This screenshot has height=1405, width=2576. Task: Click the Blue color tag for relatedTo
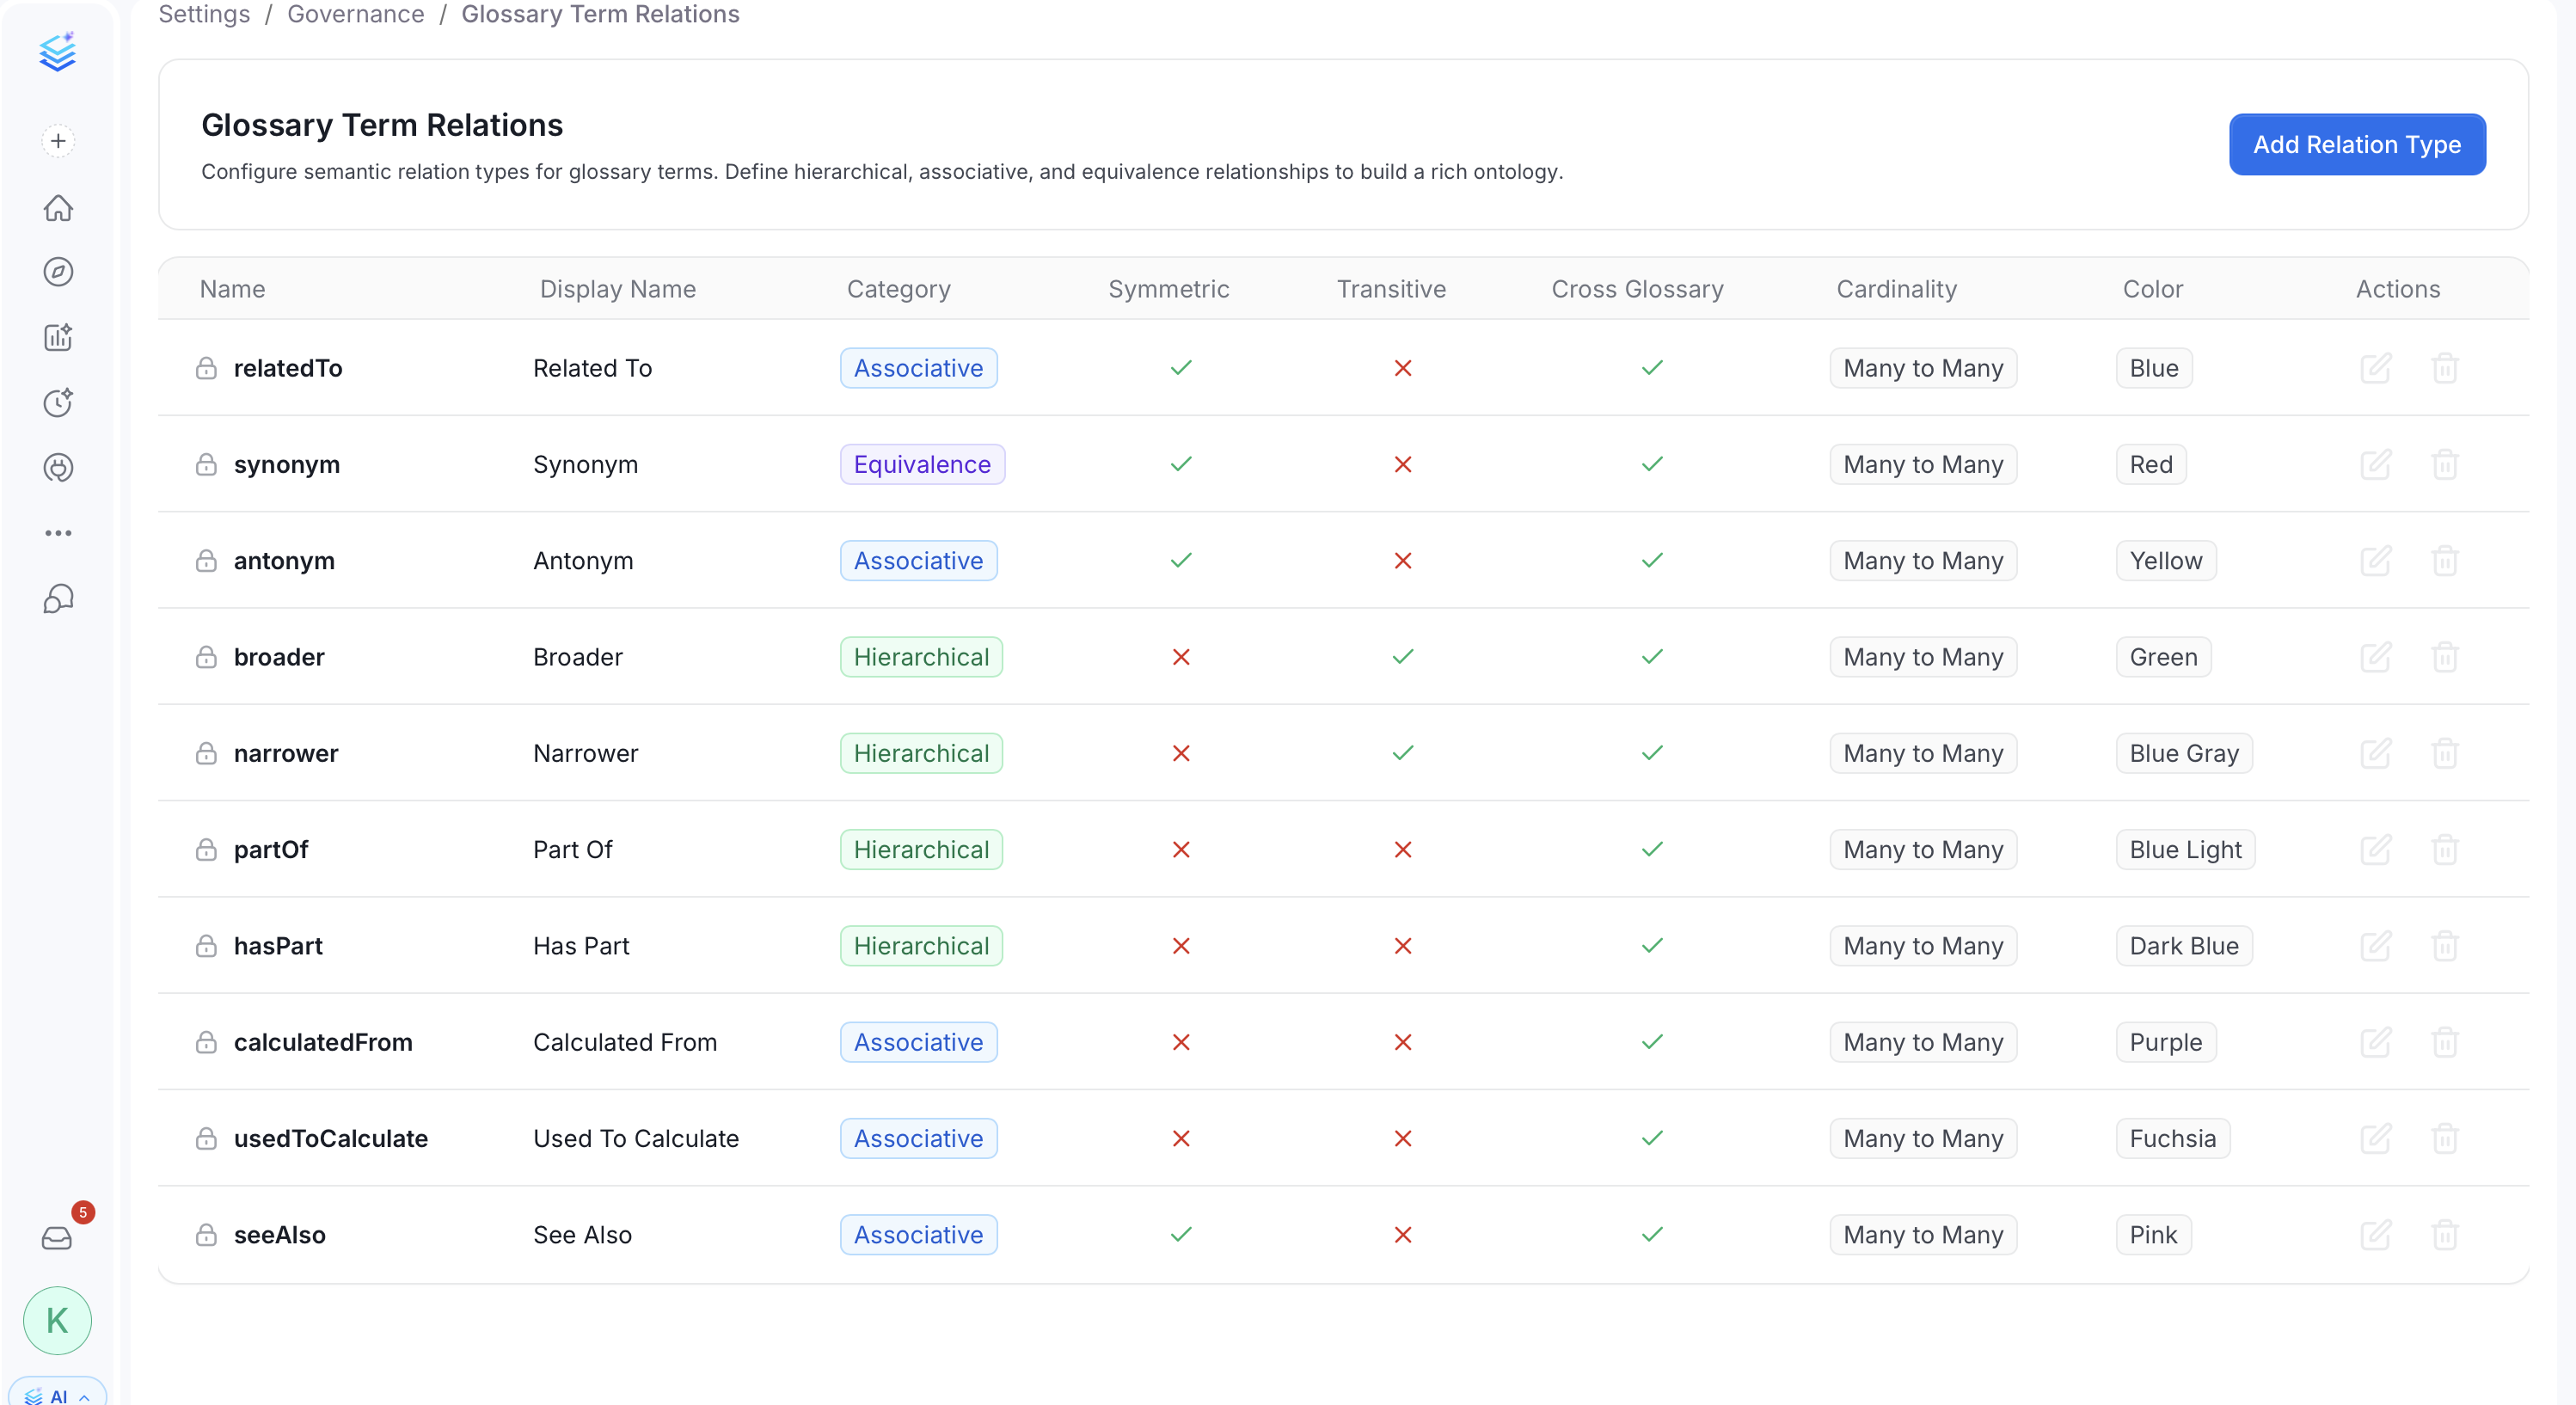tap(2153, 368)
